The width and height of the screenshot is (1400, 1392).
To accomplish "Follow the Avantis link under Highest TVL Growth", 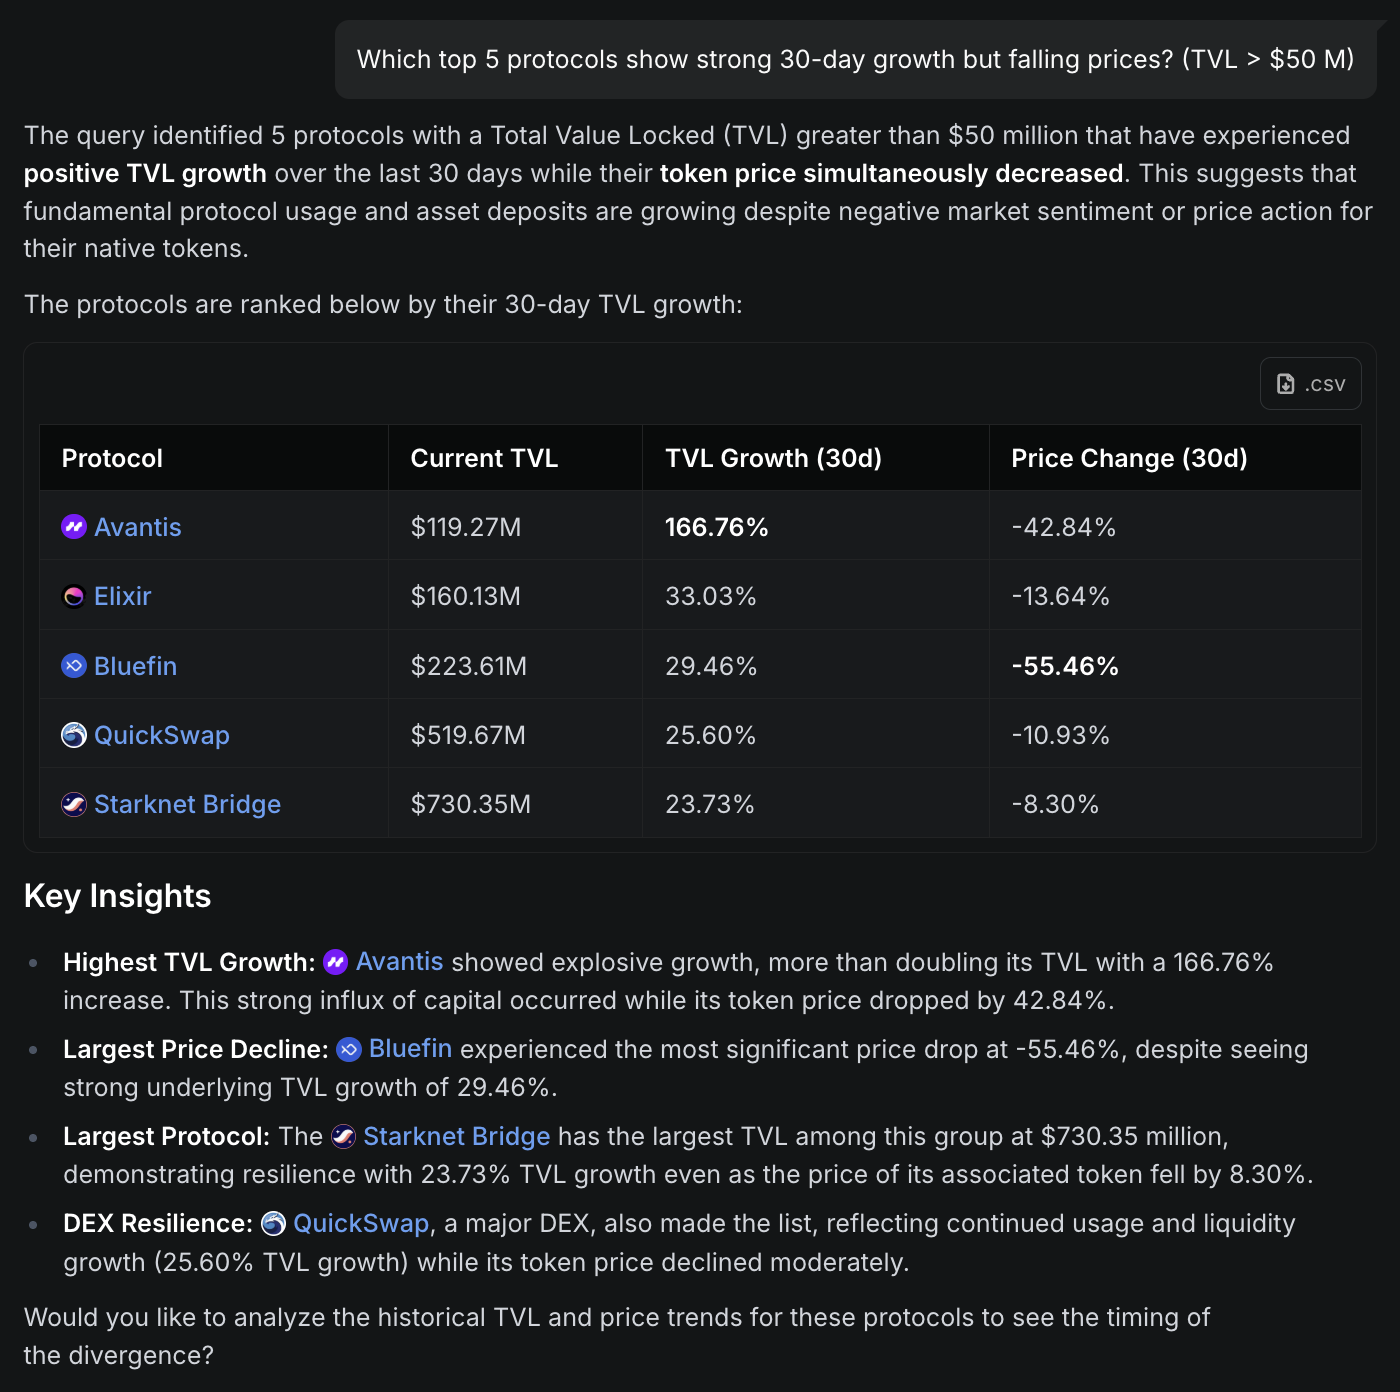I will pos(400,962).
